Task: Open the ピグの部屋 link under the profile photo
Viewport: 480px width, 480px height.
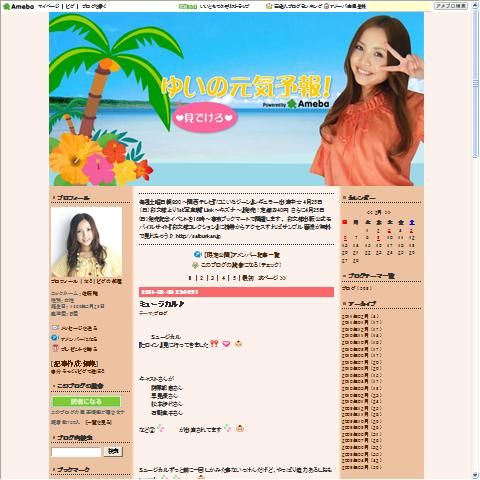Action: 109,282
